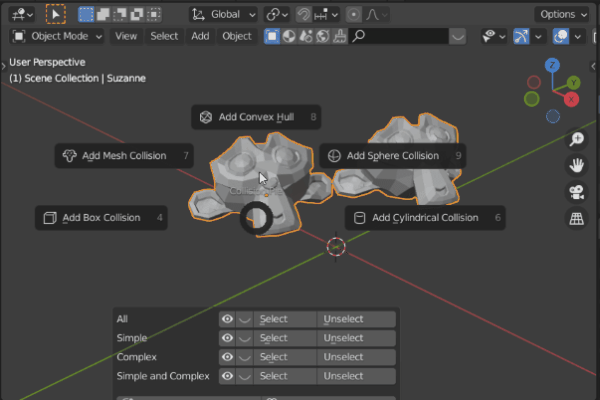Open the Object Mode dropdown
The image size is (600, 400).
coord(56,36)
